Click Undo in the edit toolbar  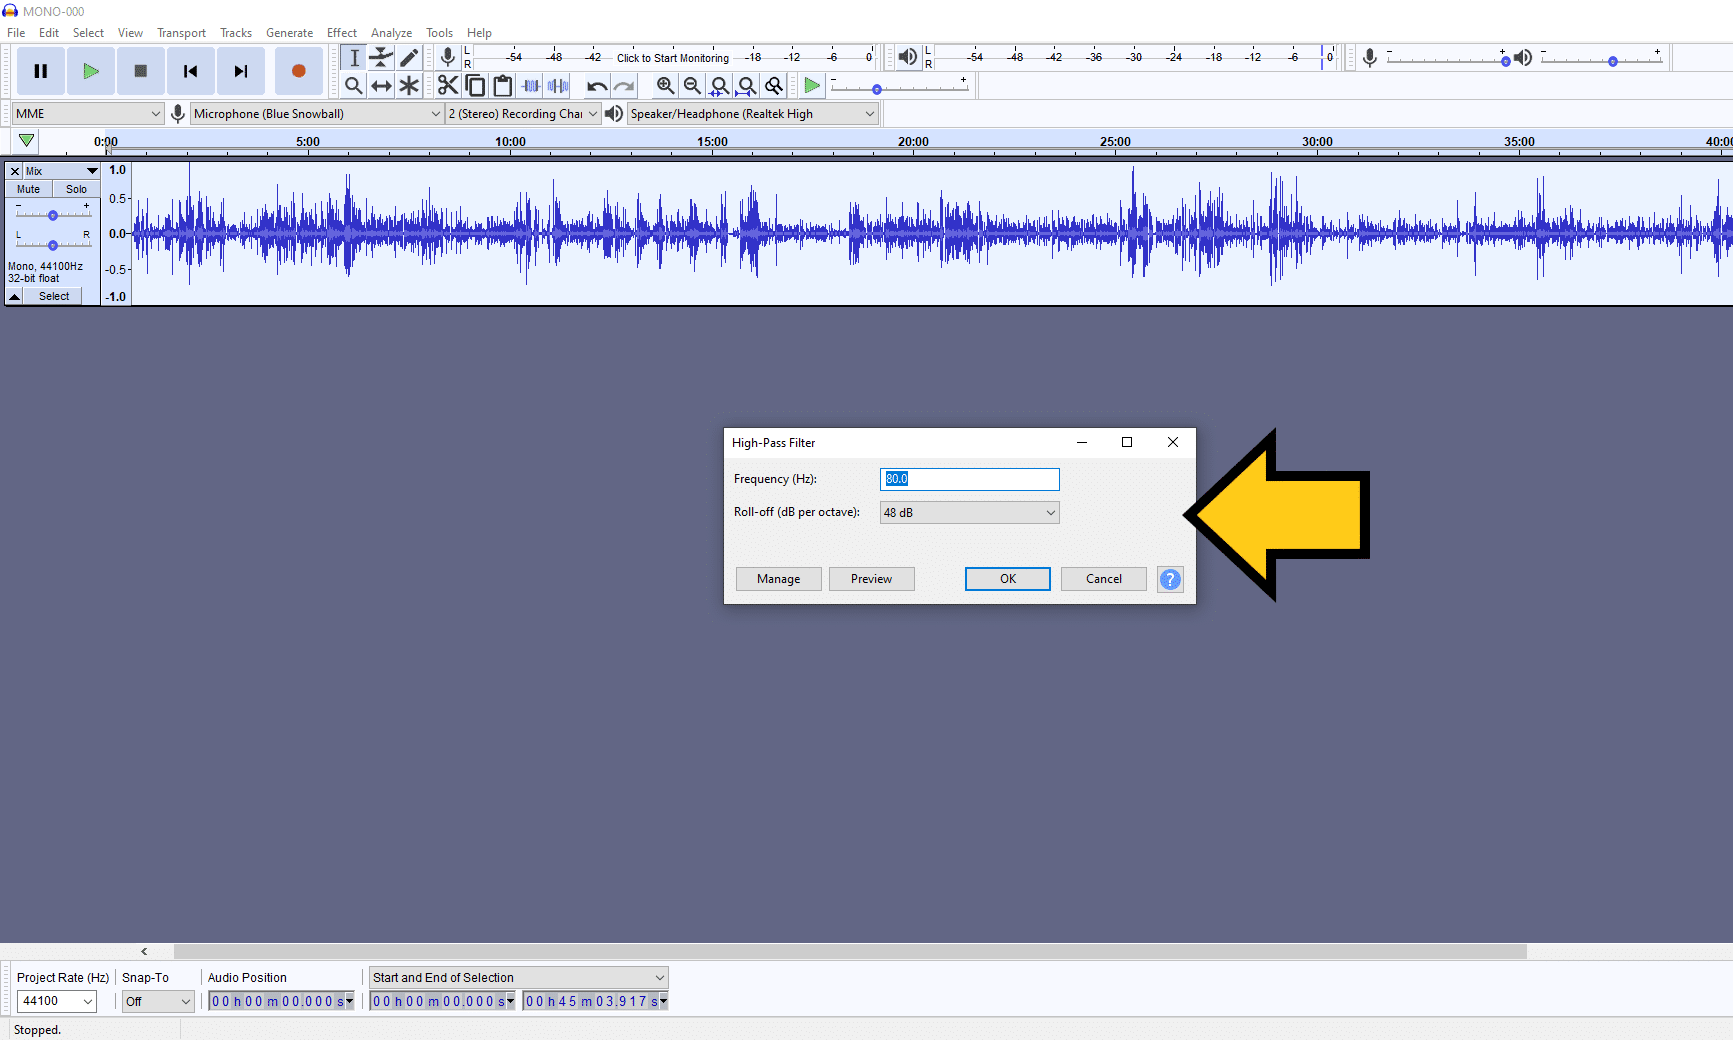[596, 86]
